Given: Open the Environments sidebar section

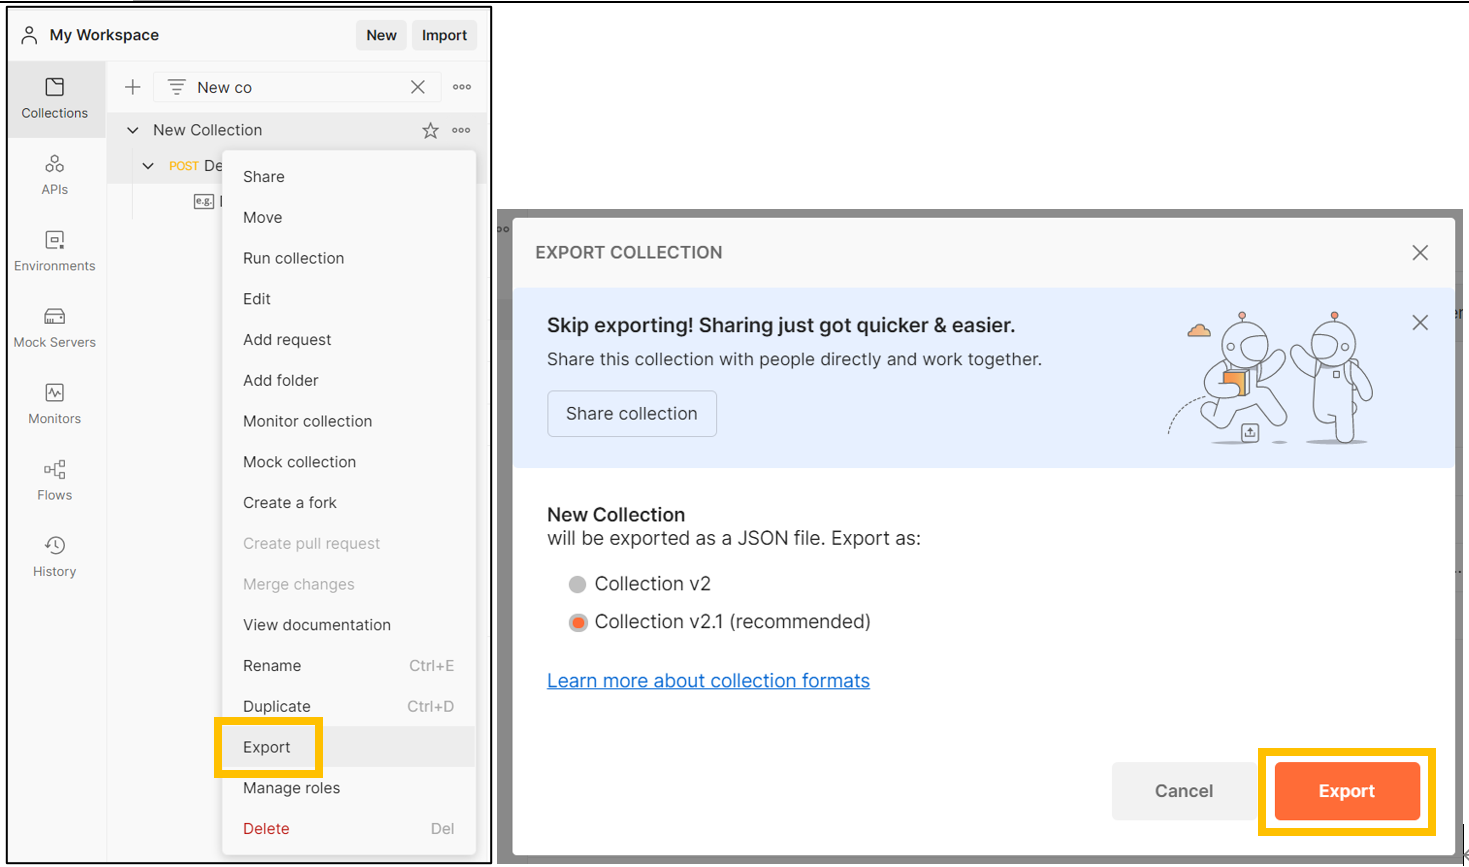Looking at the screenshot, I should point(55,251).
